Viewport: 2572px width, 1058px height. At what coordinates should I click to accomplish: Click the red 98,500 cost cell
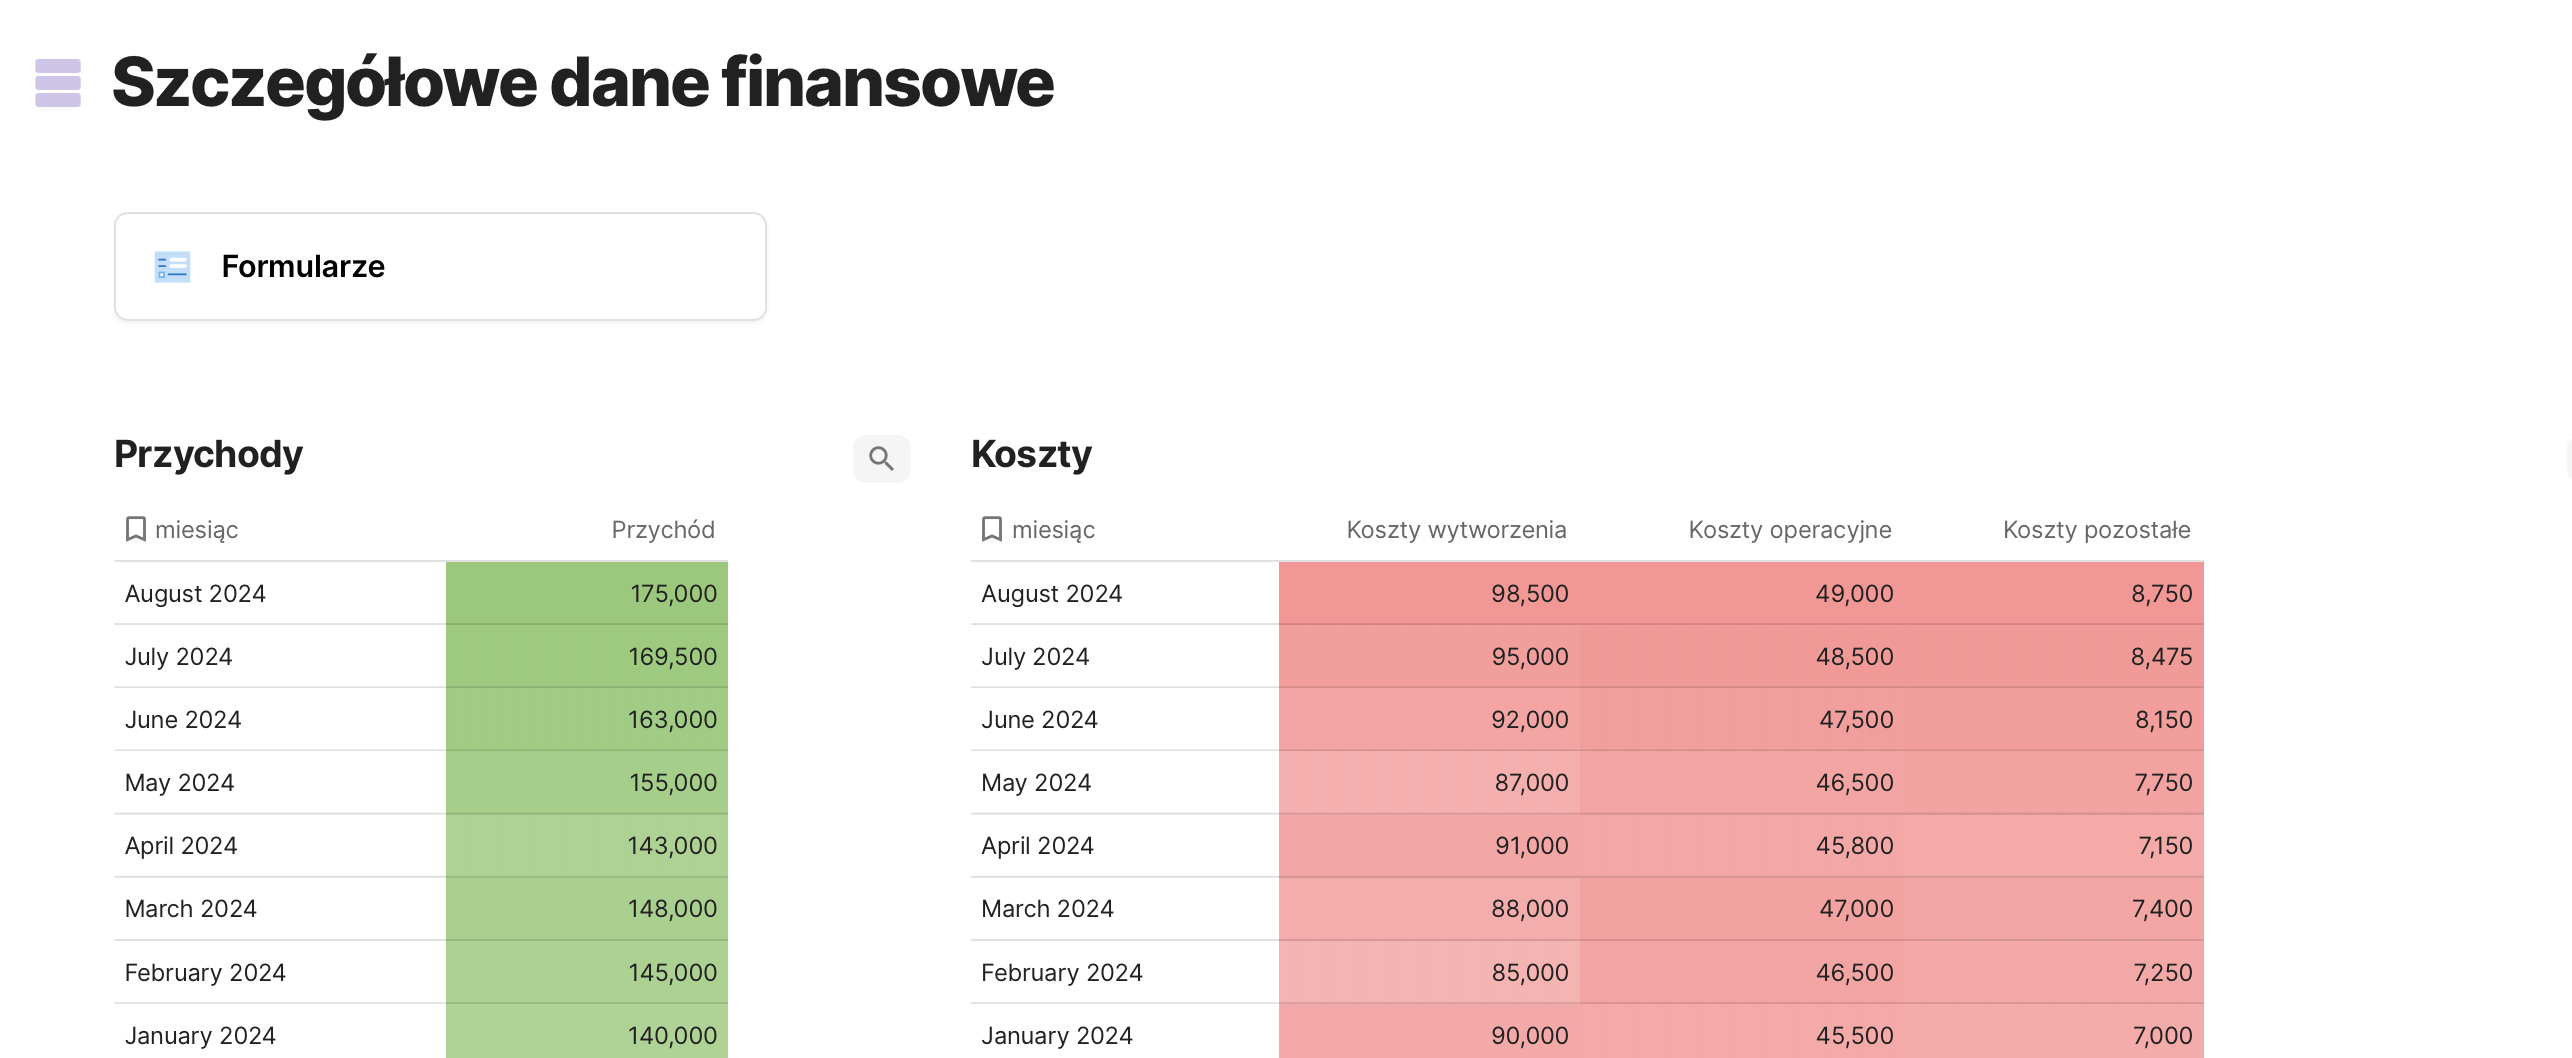tap(1429, 594)
